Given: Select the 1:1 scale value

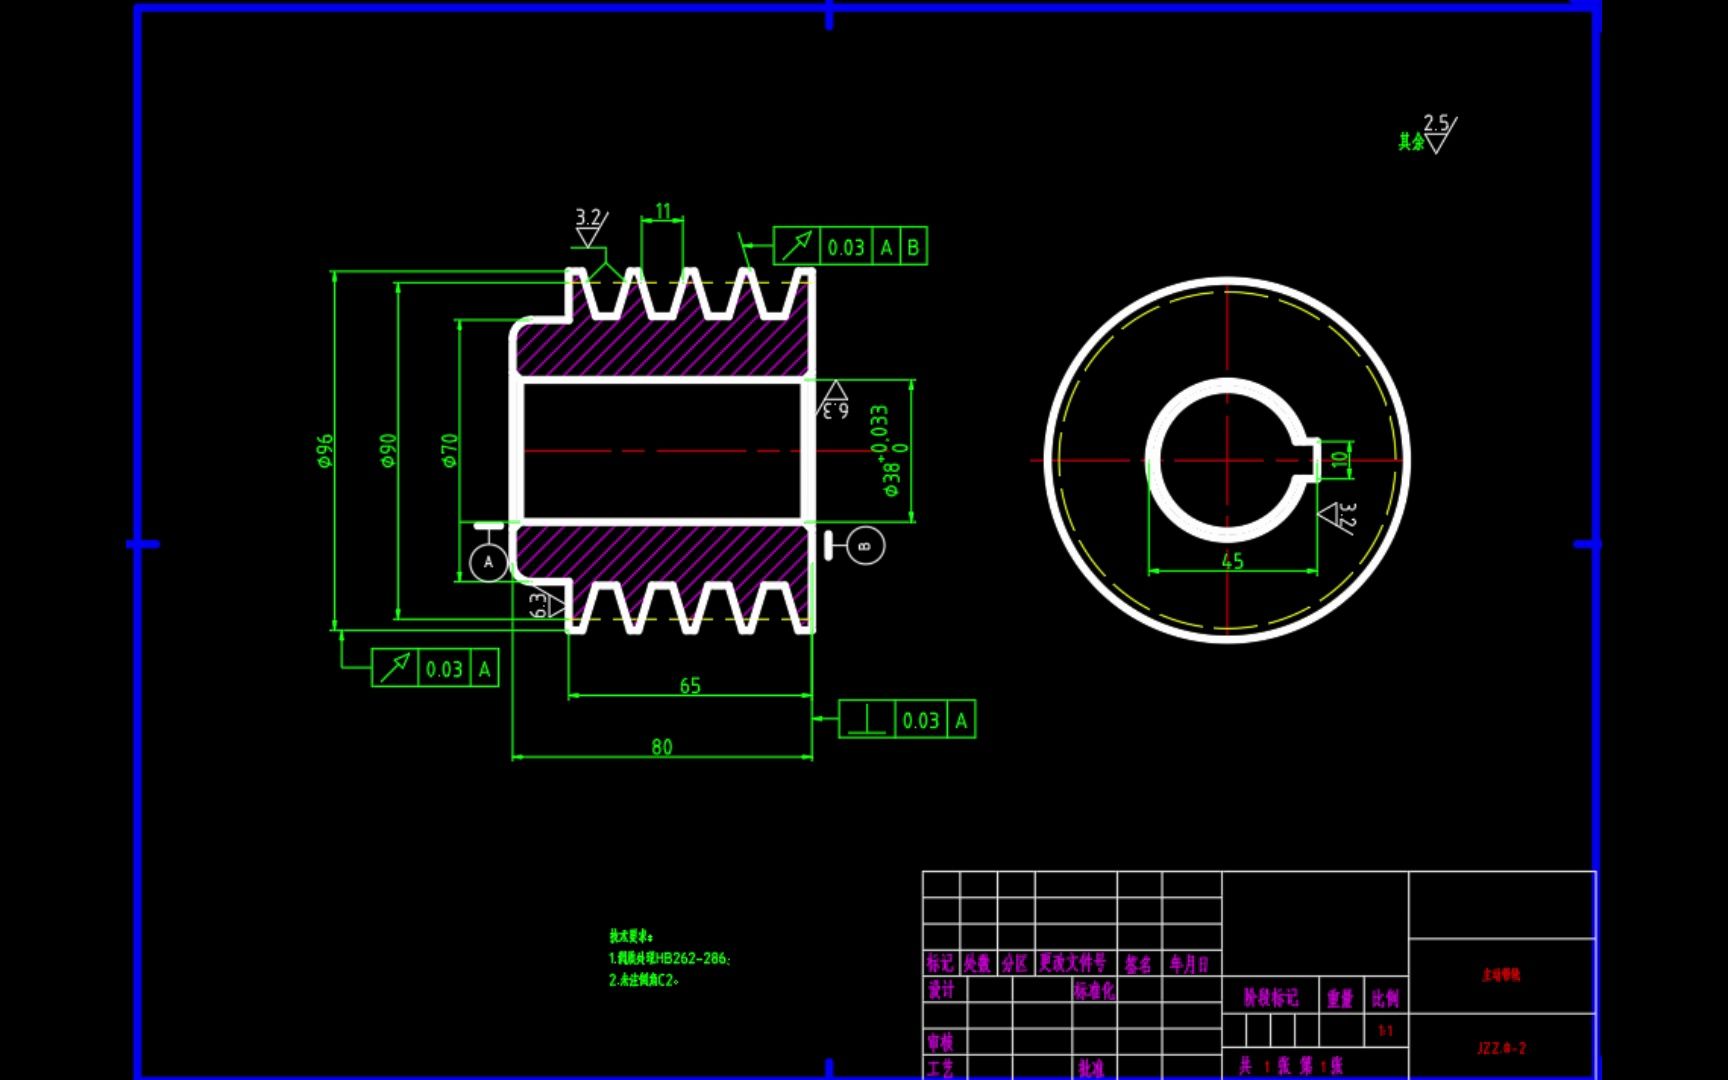Looking at the screenshot, I should (x=1385, y=1030).
